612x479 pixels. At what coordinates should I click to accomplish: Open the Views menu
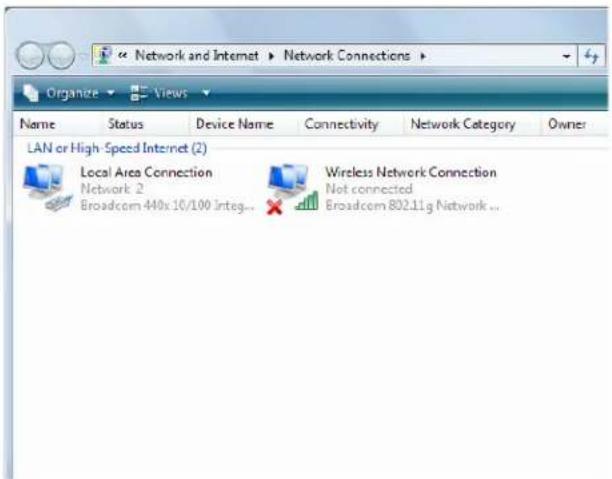click(x=171, y=93)
